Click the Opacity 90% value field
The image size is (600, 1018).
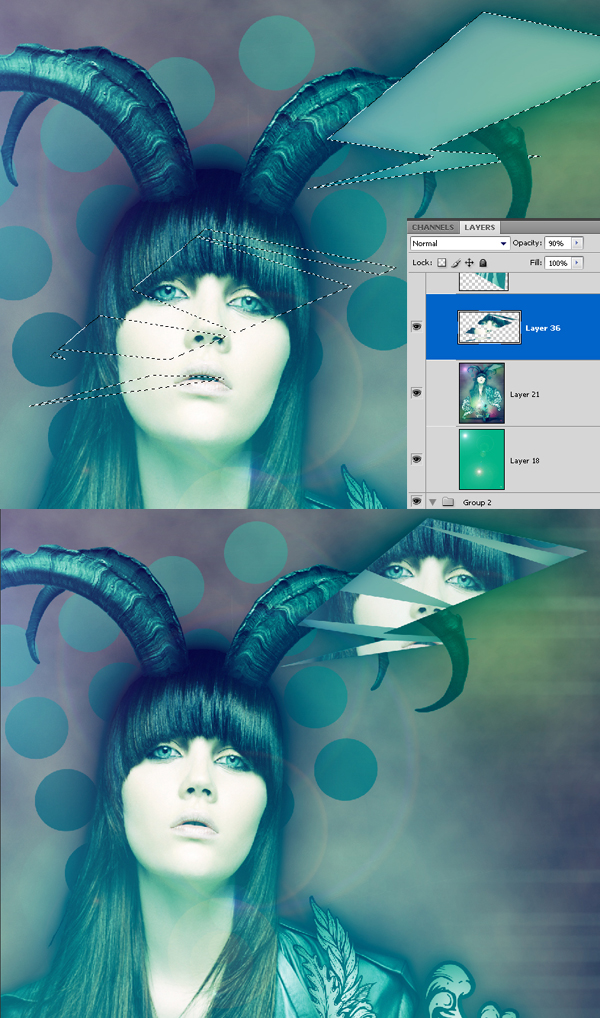[x=557, y=243]
